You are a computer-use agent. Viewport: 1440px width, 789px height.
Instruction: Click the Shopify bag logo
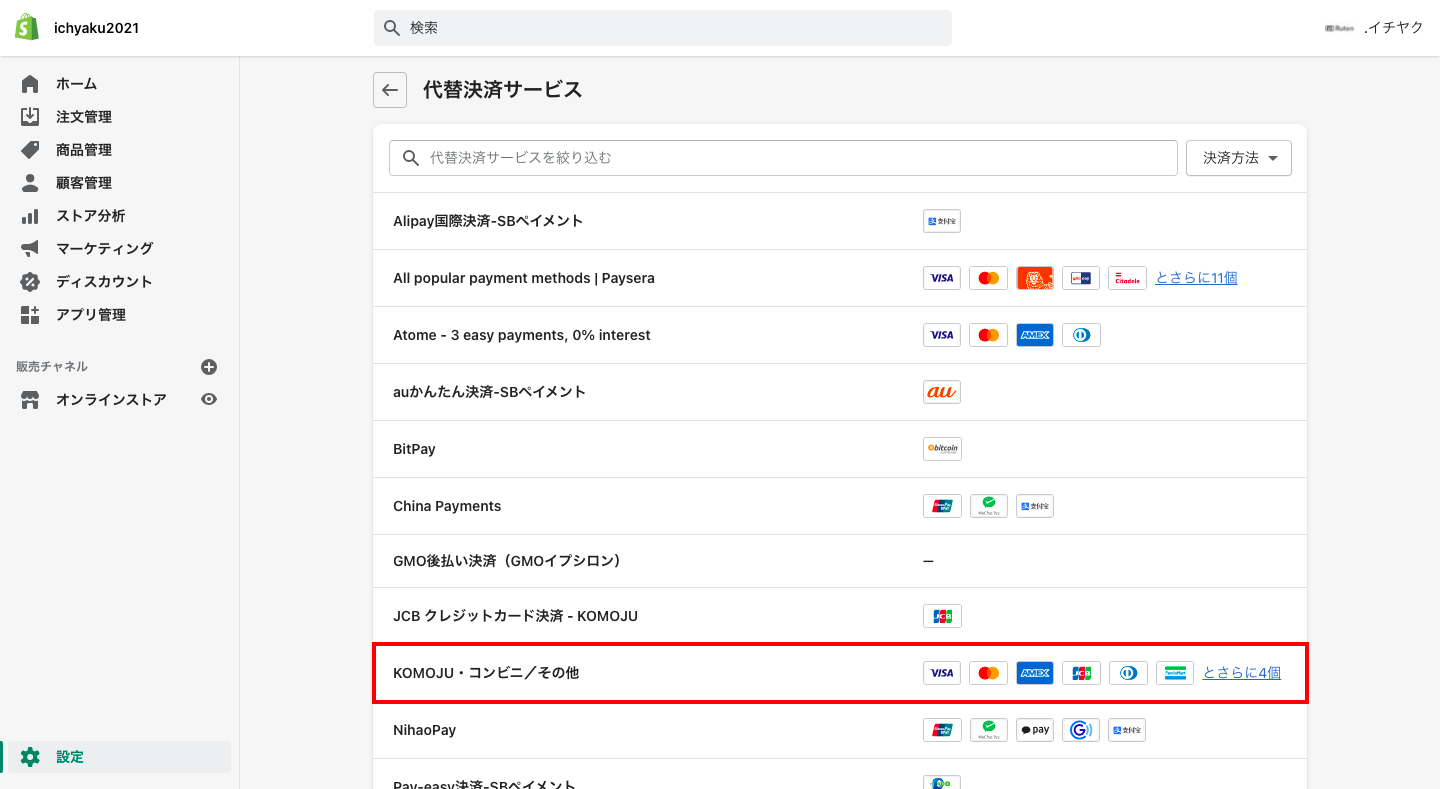tap(27, 28)
